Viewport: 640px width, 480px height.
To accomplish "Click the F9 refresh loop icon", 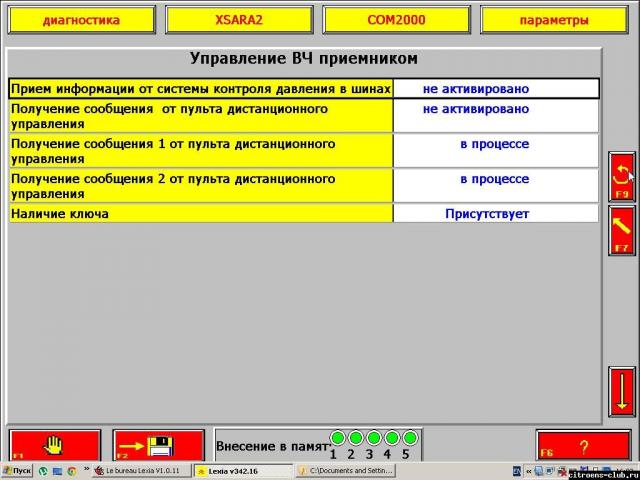I will [x=622, y=177].
